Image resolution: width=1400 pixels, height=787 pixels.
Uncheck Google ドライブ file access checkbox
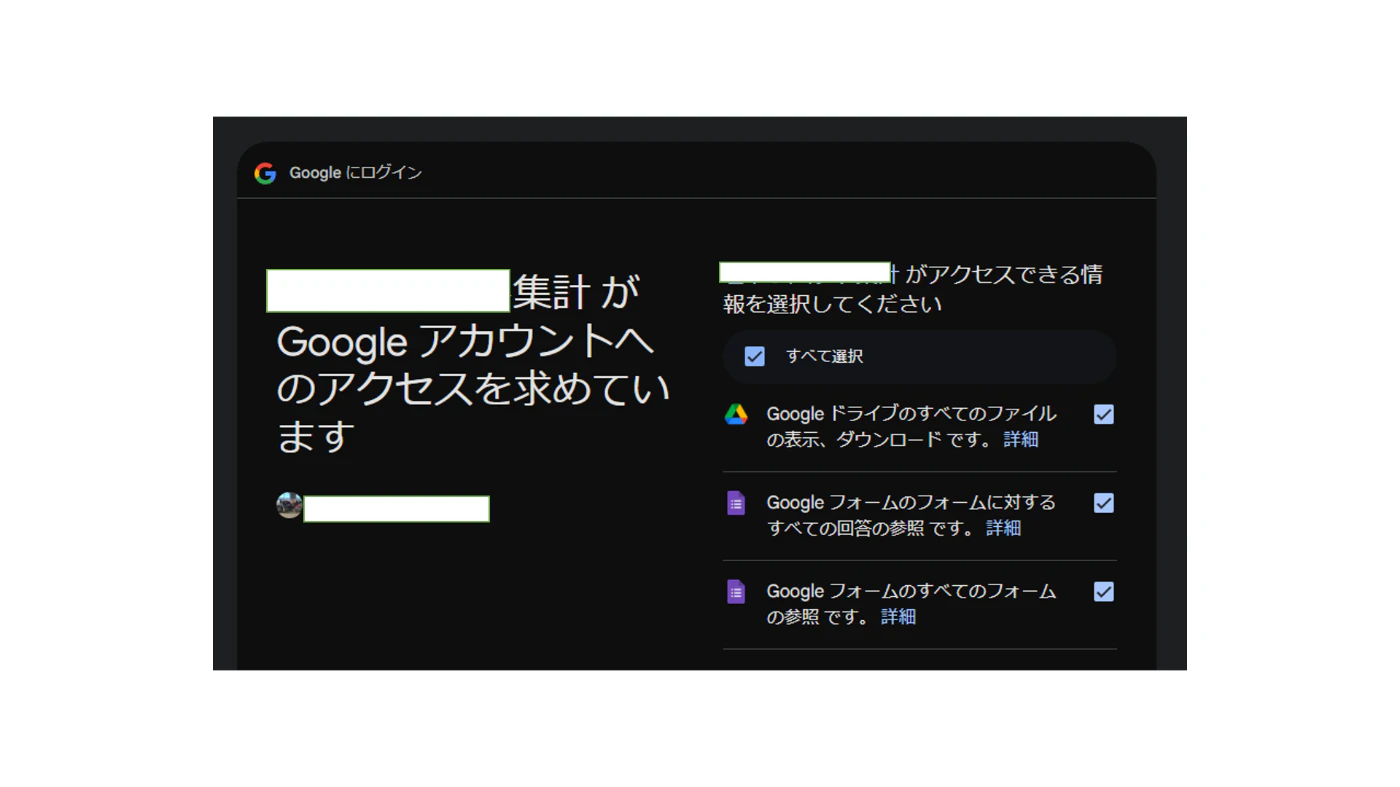tap(1104, 414)
